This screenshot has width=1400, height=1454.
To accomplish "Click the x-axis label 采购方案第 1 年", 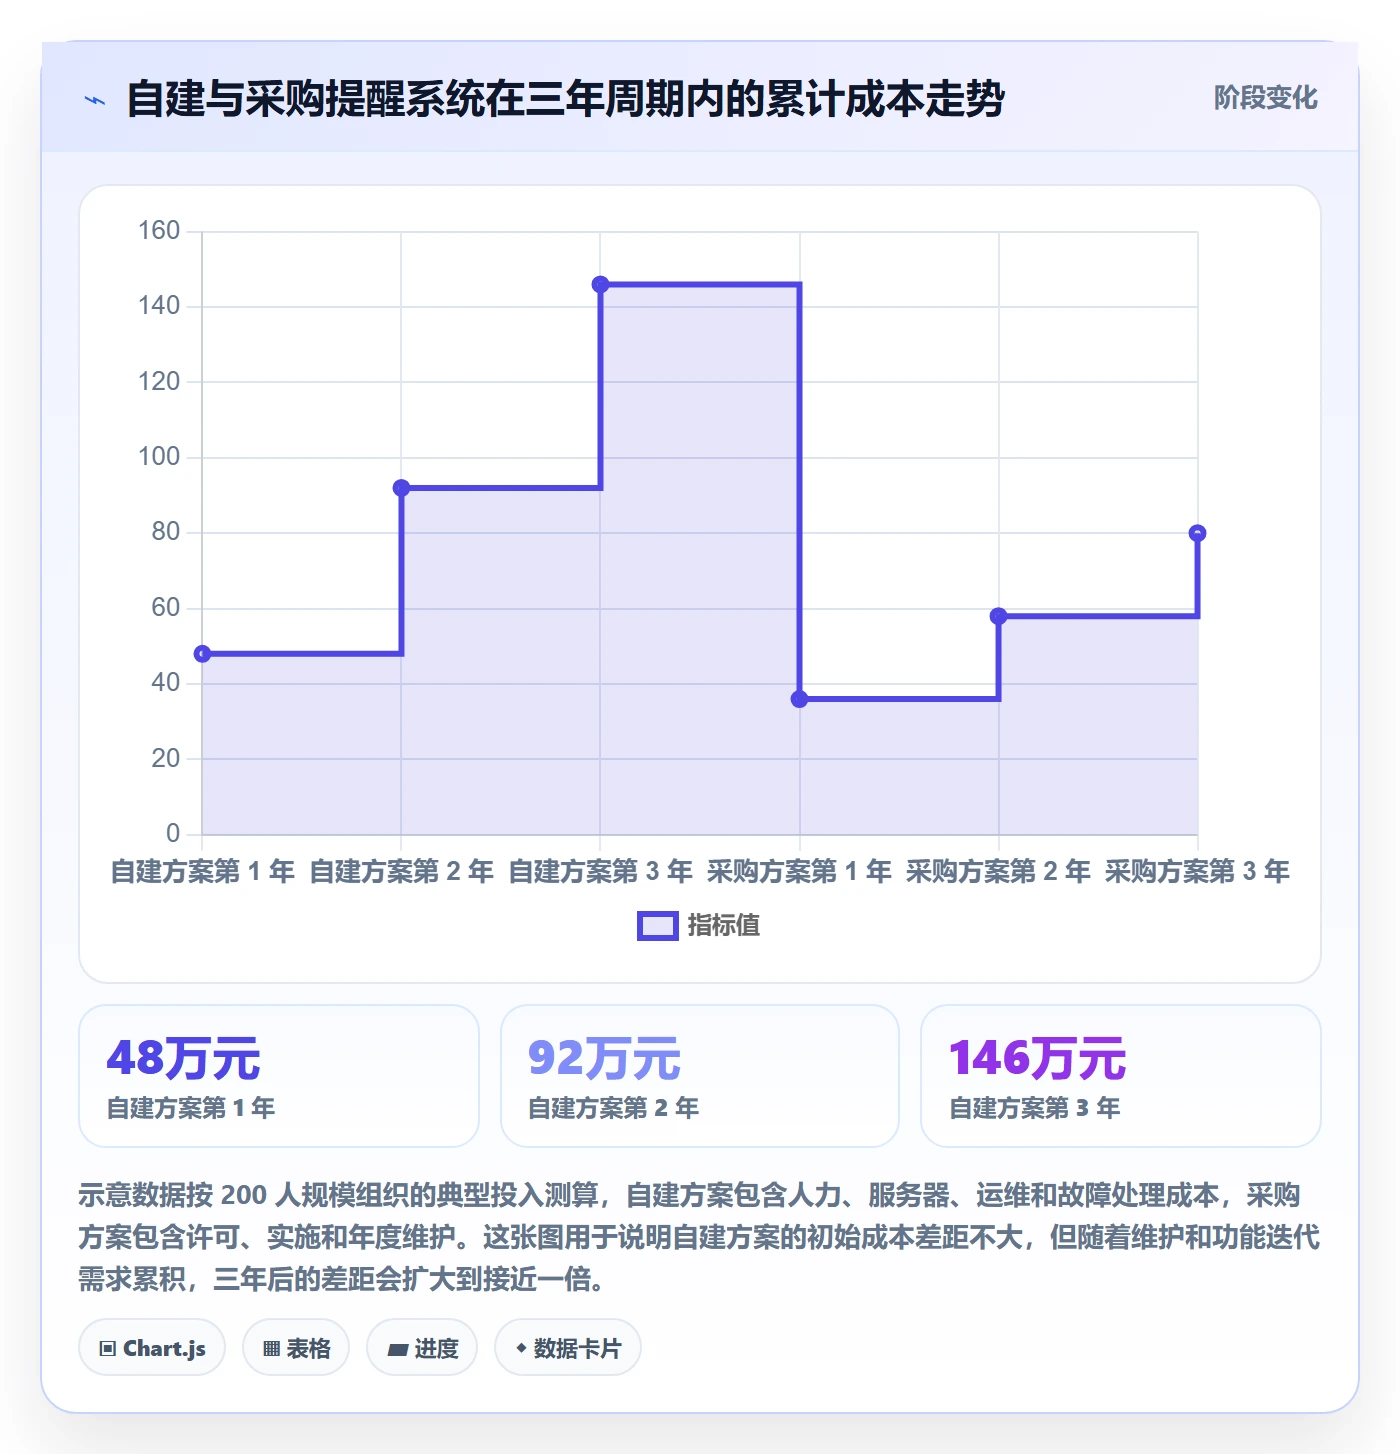I will [x=799, y=872].
